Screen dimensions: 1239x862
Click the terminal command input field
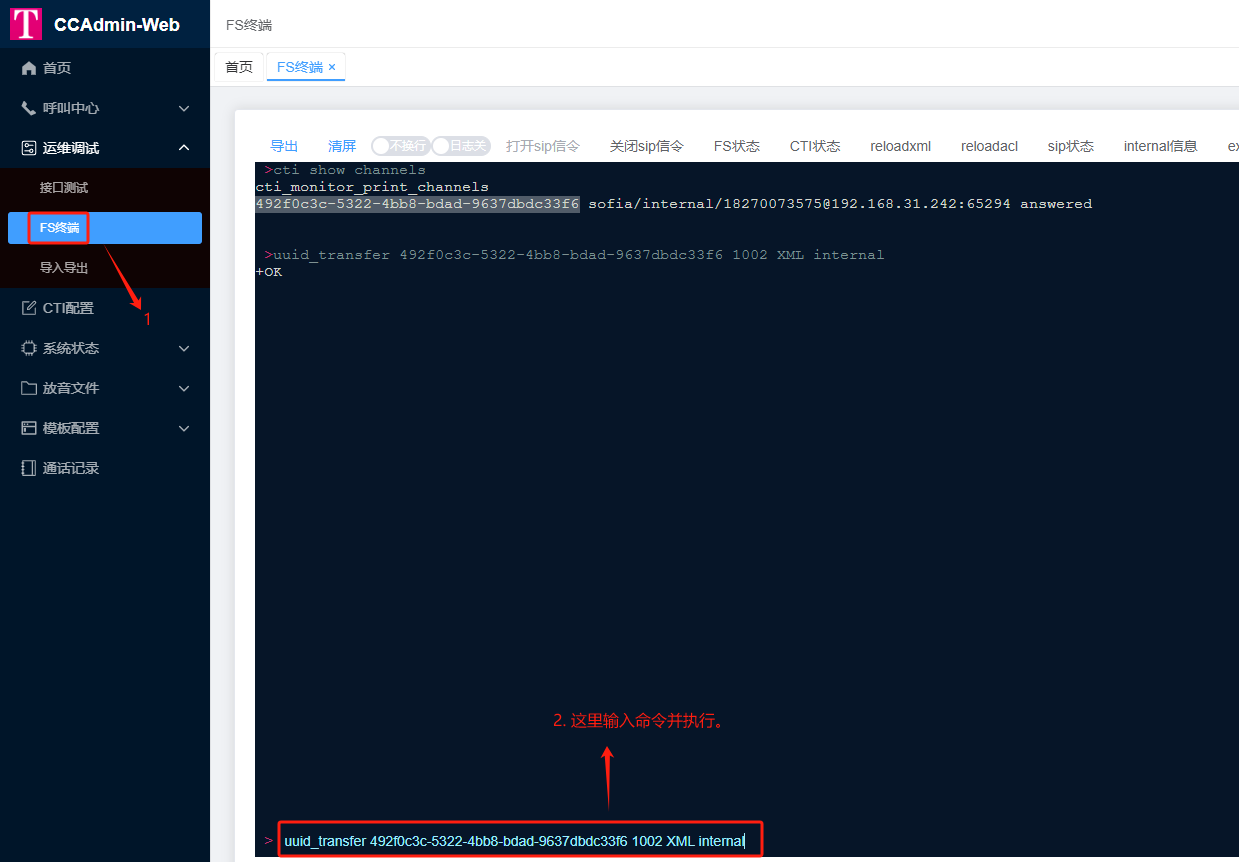point(520,840)
